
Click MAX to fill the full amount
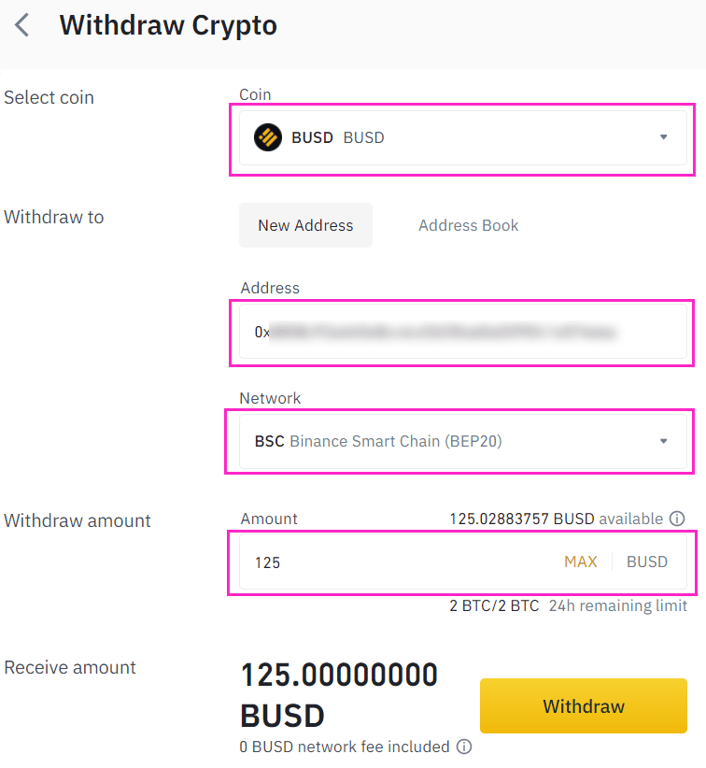click(x=580, y=562)
